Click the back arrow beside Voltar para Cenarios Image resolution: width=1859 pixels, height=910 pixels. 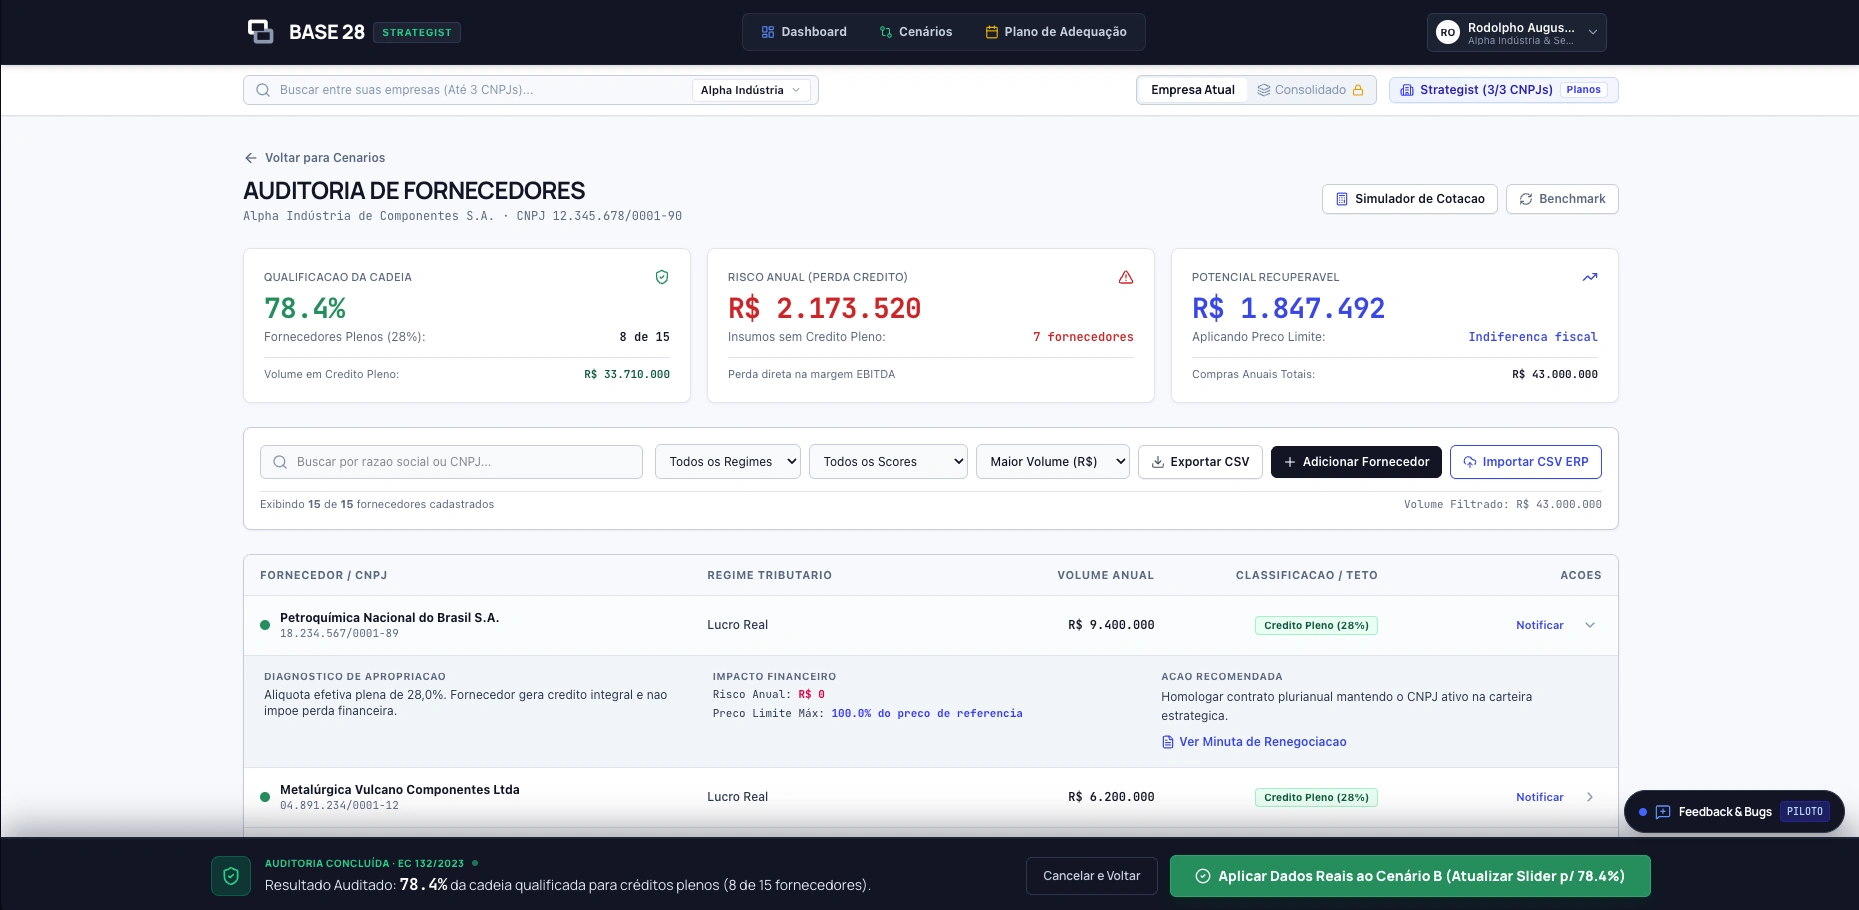pos(251,158)
